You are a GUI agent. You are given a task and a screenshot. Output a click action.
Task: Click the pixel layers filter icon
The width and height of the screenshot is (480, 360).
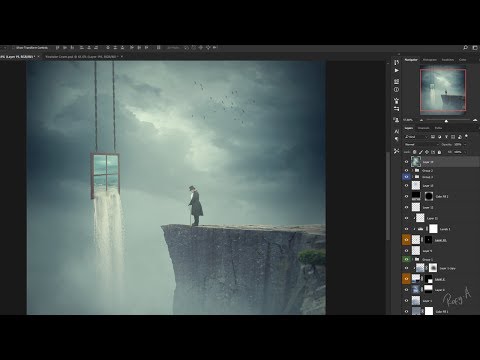433,137
